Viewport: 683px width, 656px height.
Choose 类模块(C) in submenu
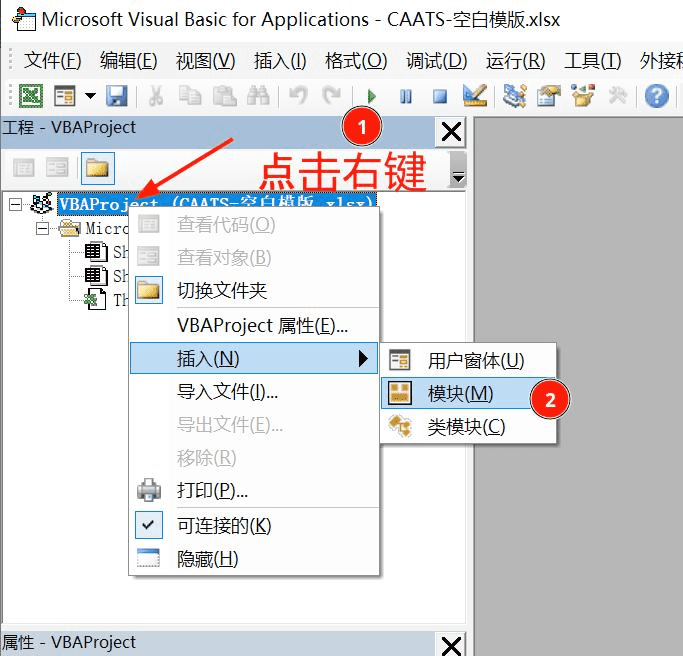click(468, 426)
